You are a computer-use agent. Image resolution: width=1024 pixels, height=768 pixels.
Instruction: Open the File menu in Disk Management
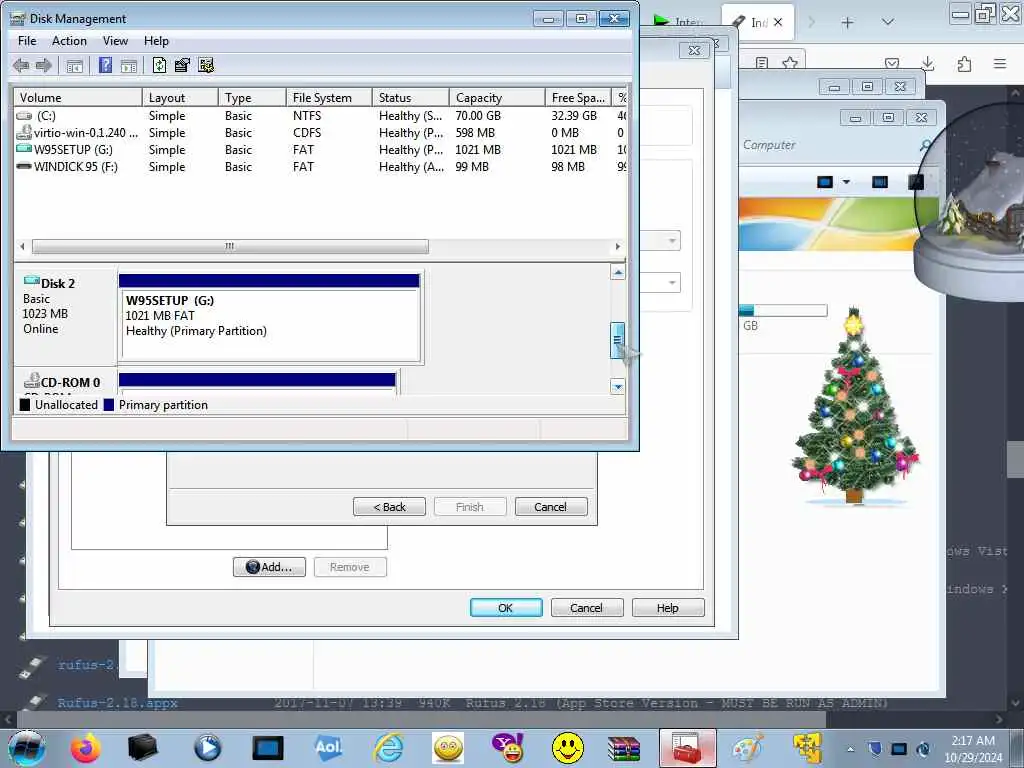(x=27, y=40)
